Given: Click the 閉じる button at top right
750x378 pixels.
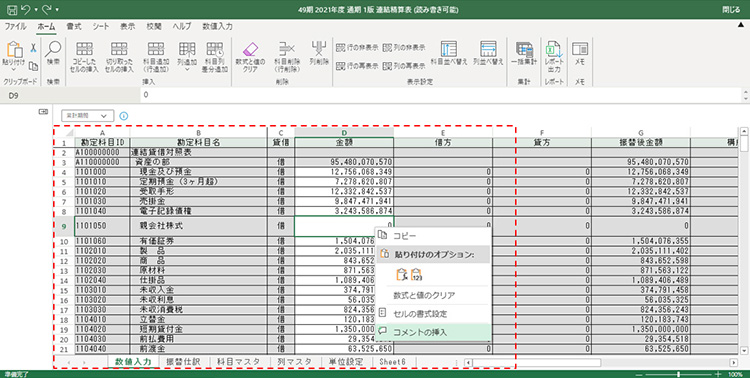Looking at the screenshot, I should point(731,10).
